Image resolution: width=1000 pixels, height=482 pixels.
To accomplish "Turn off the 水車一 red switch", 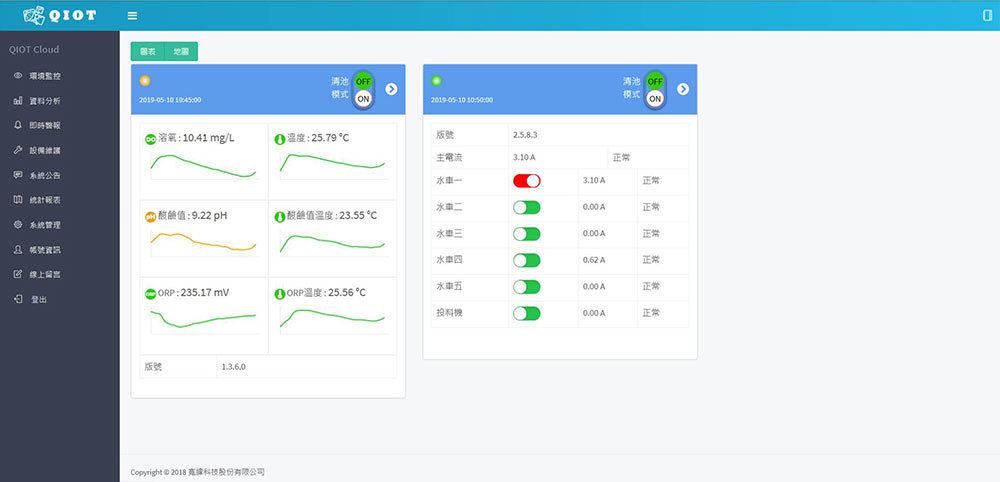I will (526, 181).
